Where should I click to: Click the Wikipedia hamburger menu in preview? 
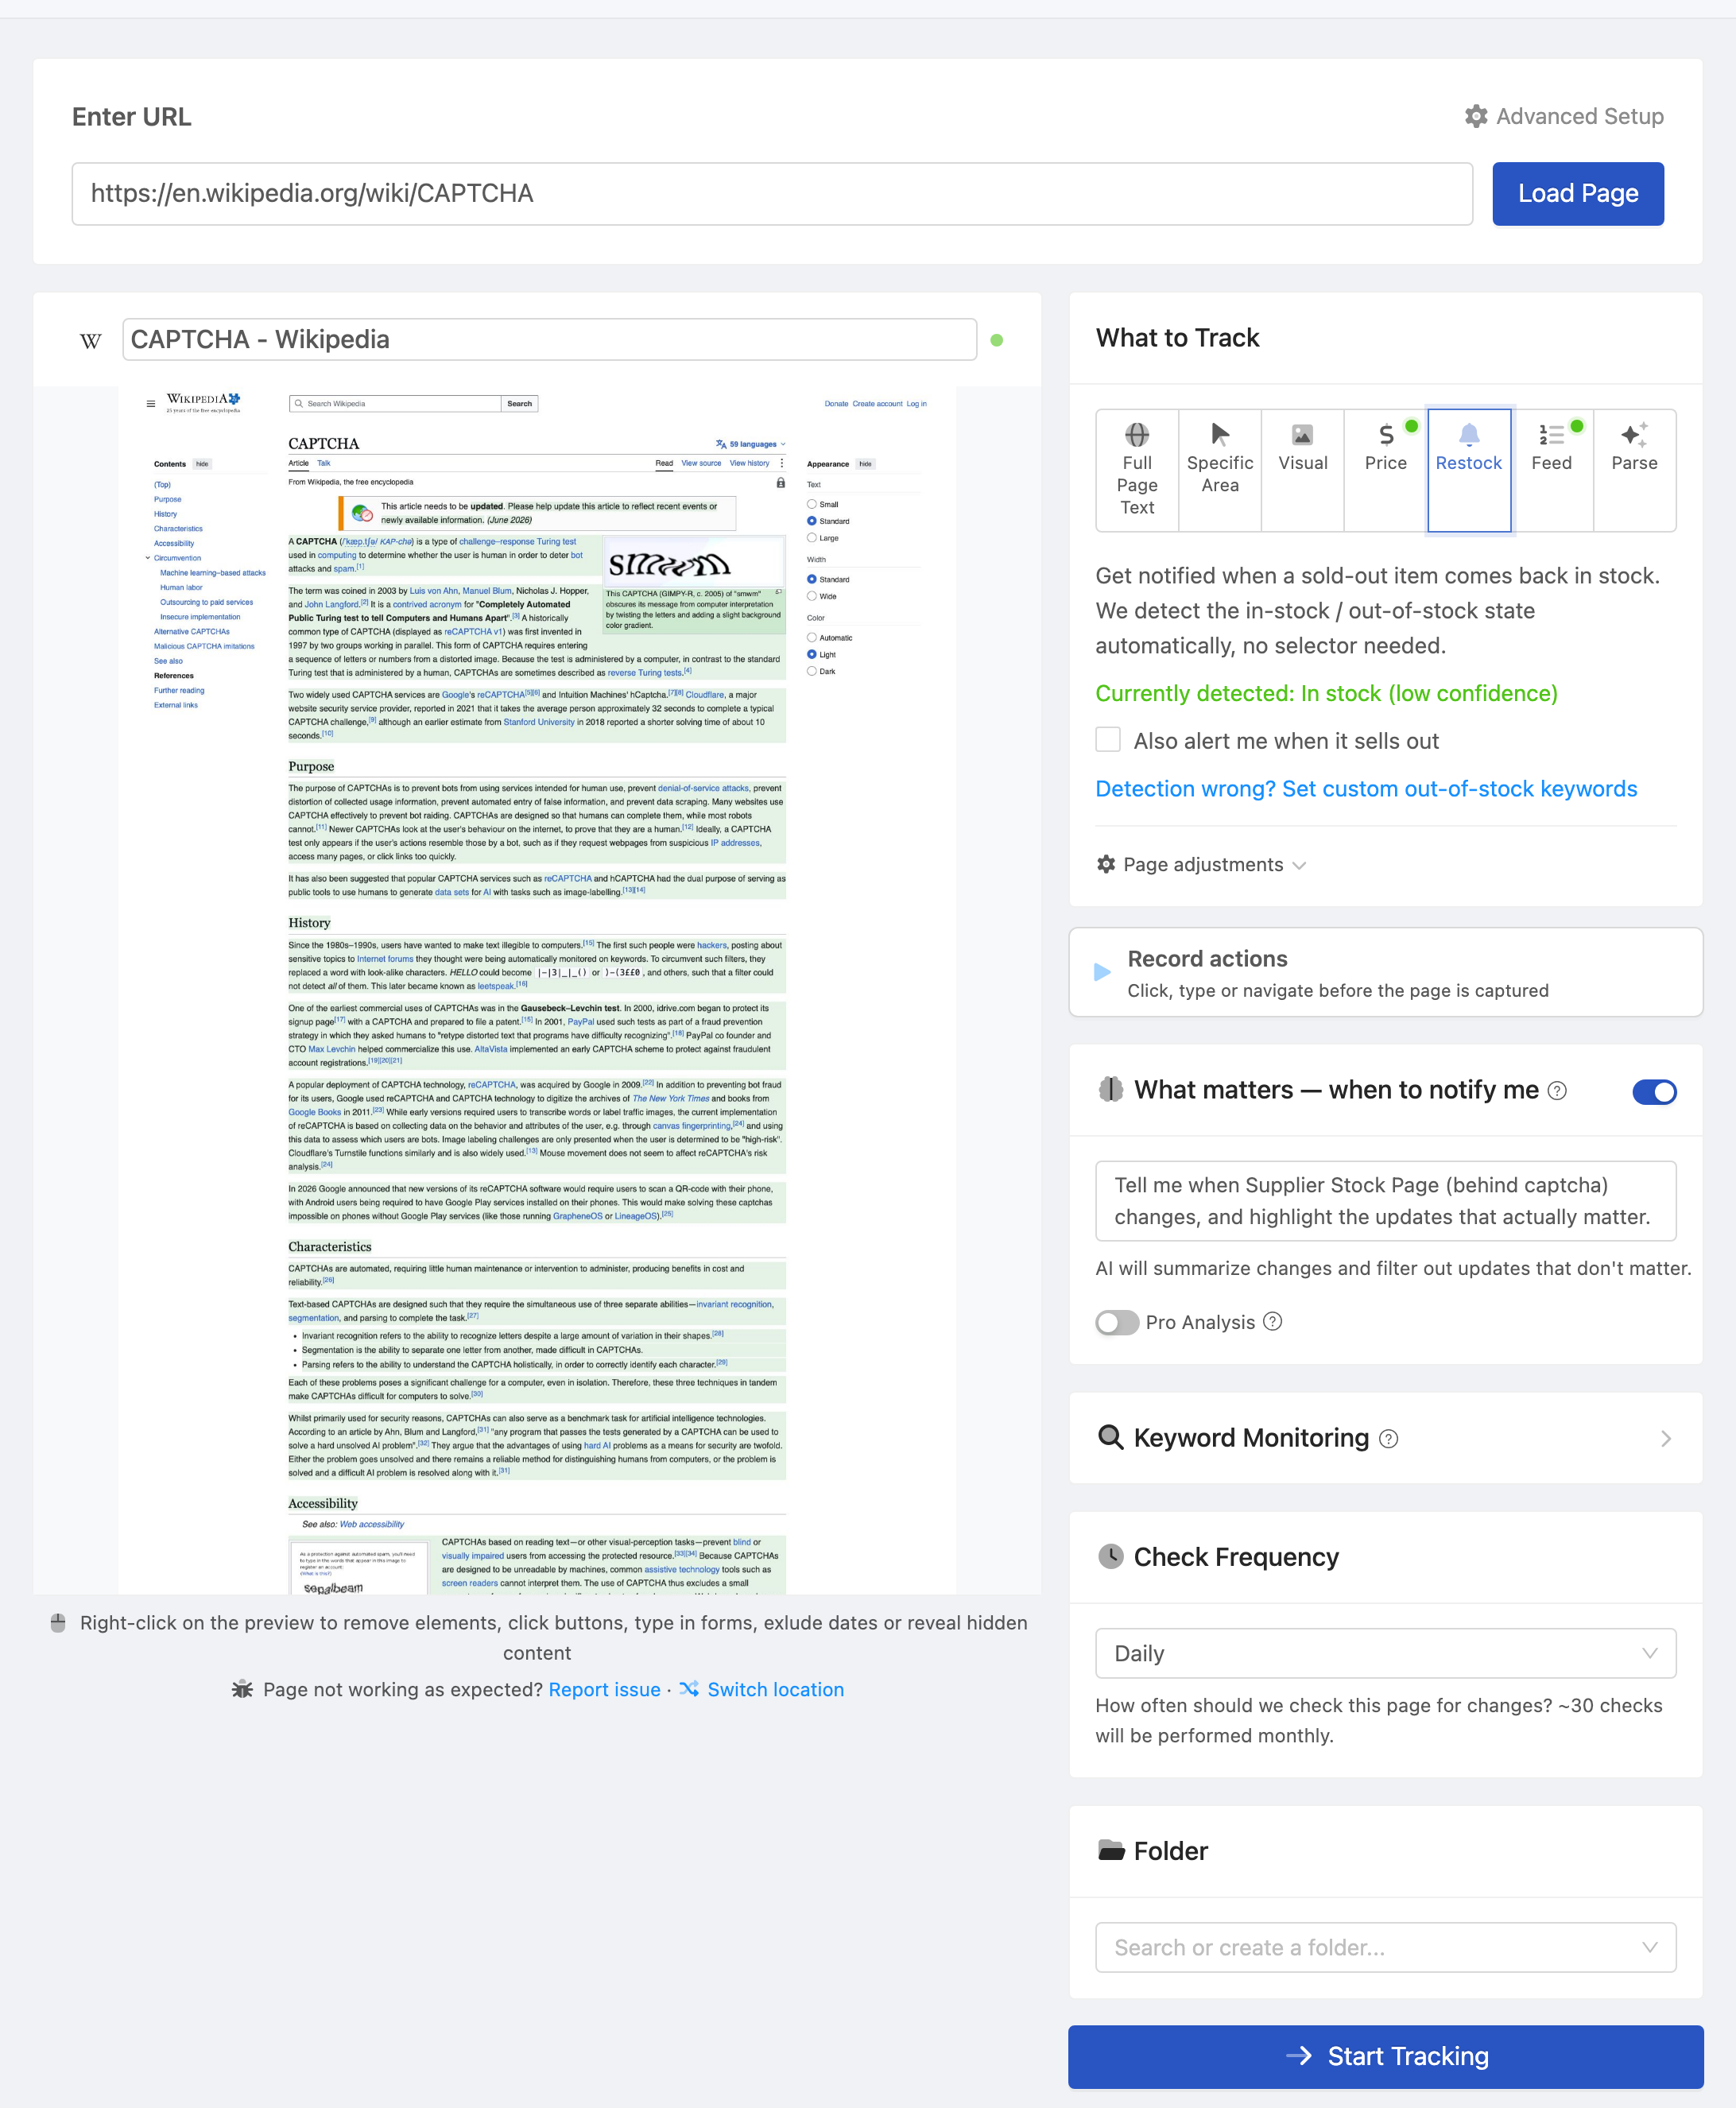[x=151, y=404]
